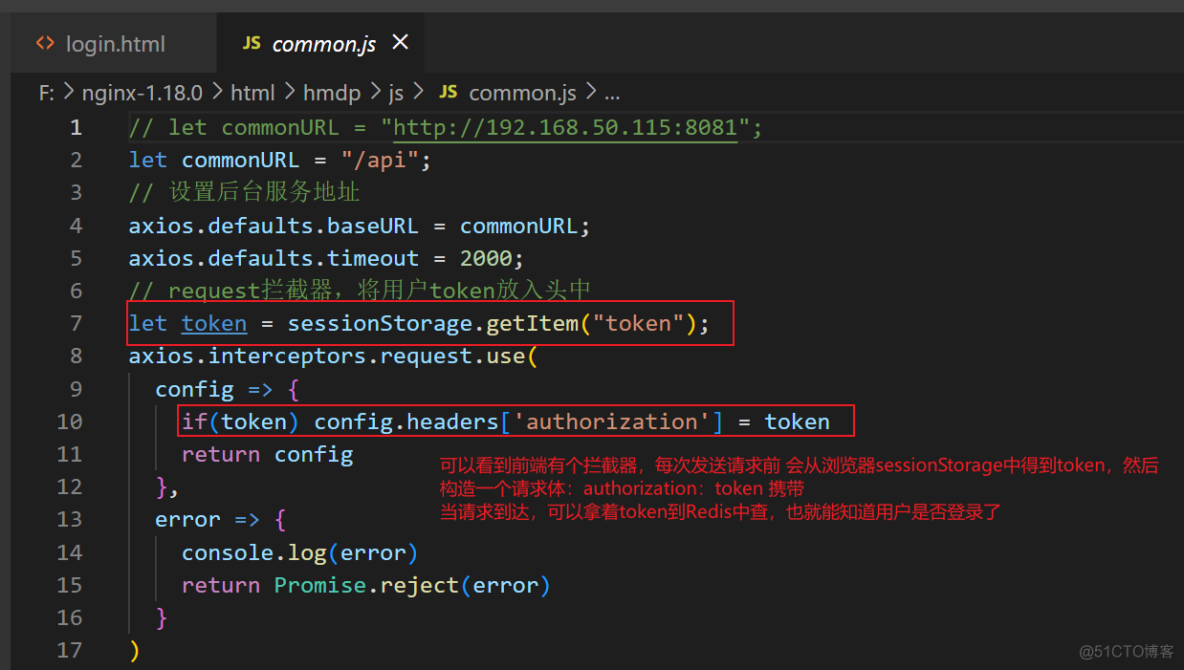
Task: Click the underlined token variable declaration
Action: click(214, 324)
